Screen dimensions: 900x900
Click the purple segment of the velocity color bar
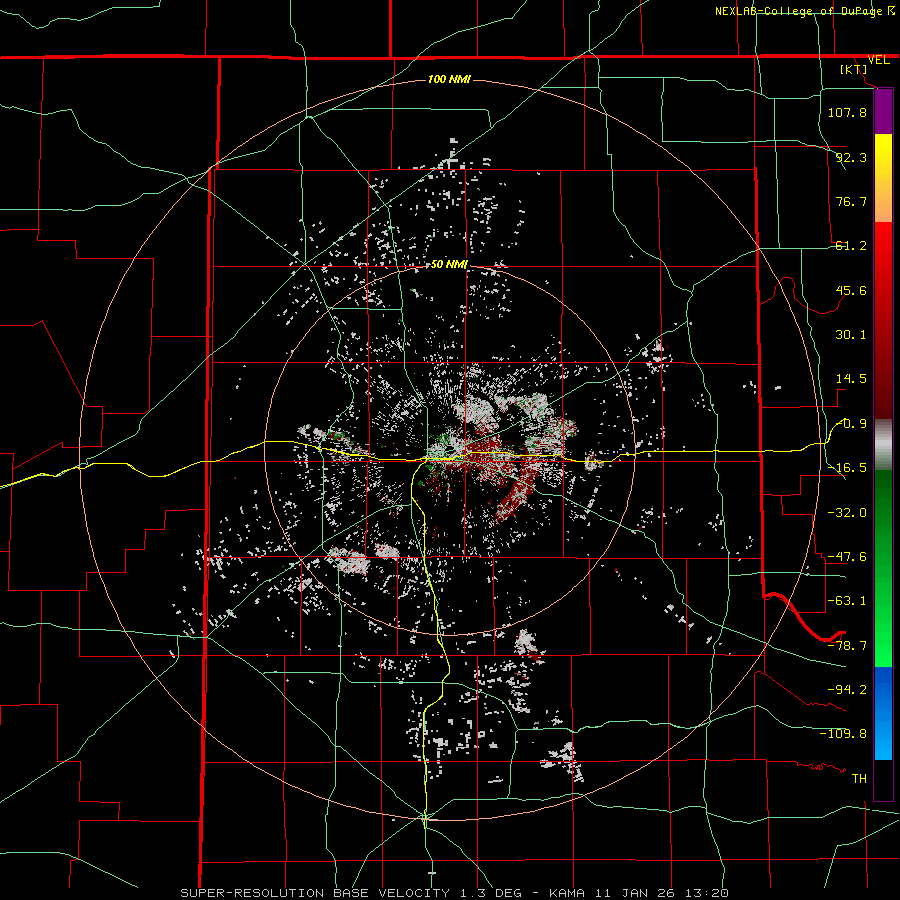883,111
